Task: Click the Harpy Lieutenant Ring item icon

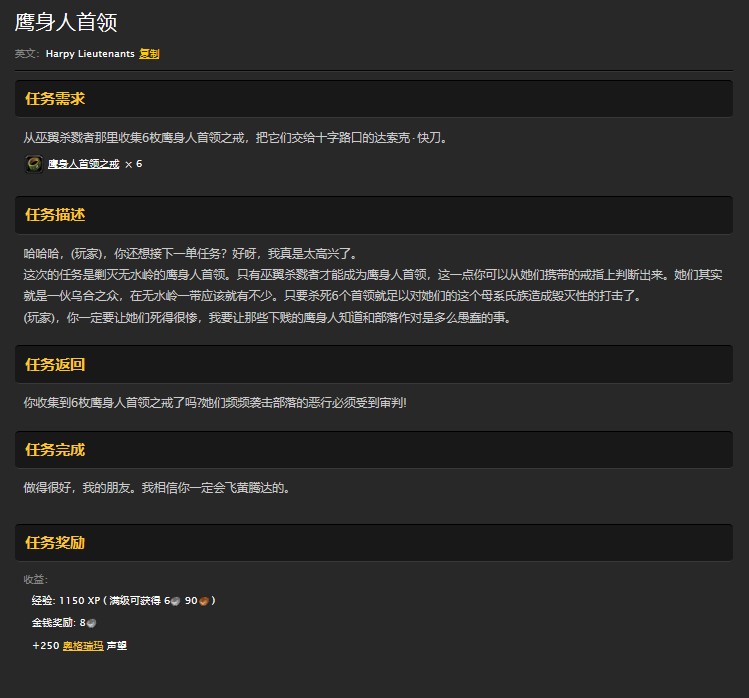Action: click(x=33, y=164)
